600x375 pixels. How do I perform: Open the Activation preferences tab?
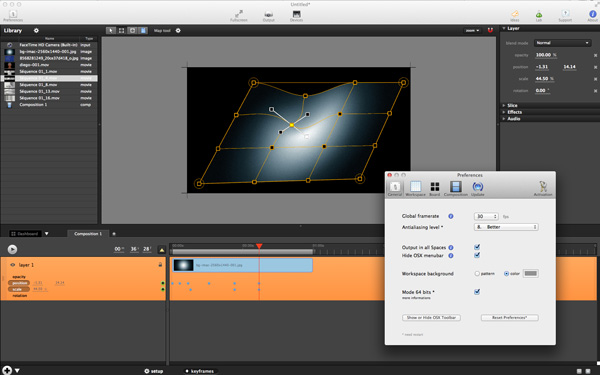coord(543,188)
